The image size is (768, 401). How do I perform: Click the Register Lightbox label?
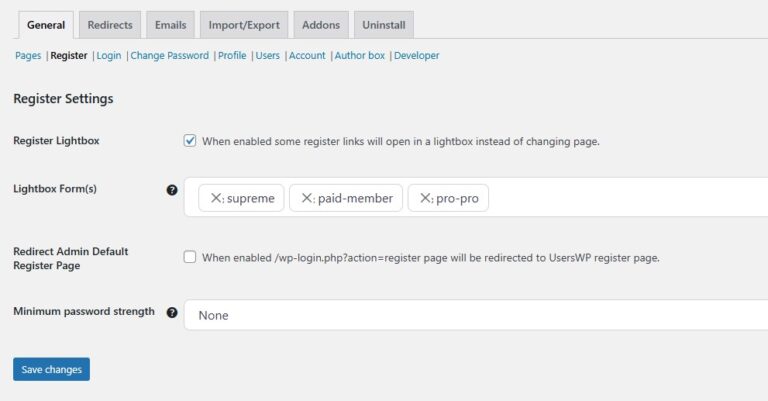click(x=56, y=141)
